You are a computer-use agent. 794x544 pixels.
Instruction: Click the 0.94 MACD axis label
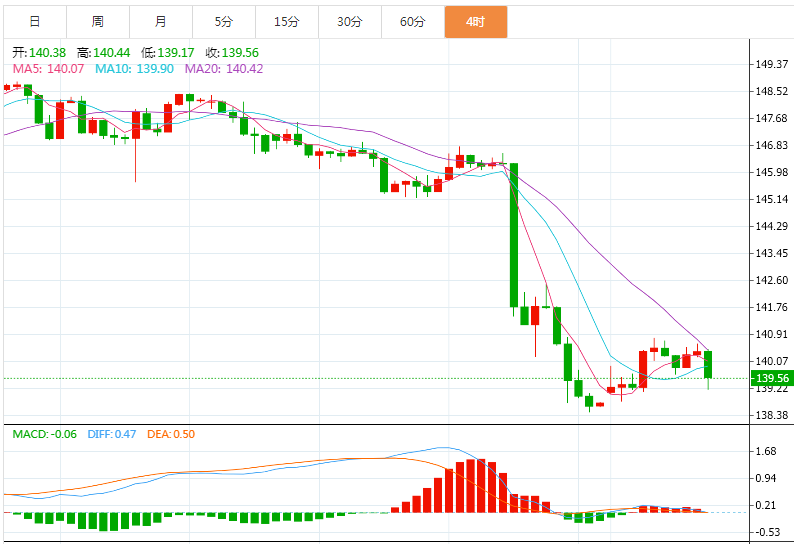(x=766, y=478)
